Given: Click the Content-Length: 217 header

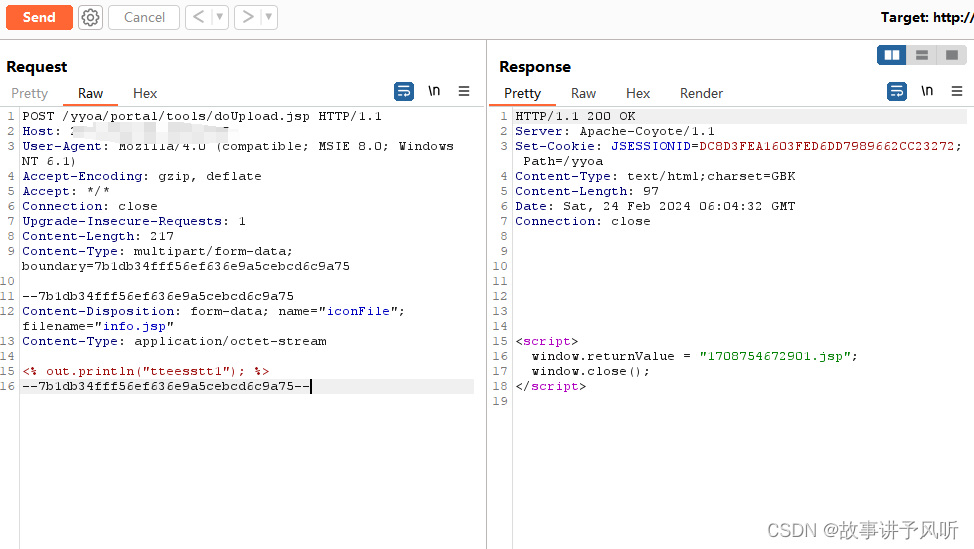Looking at the screenshot, I should (98, 236).
